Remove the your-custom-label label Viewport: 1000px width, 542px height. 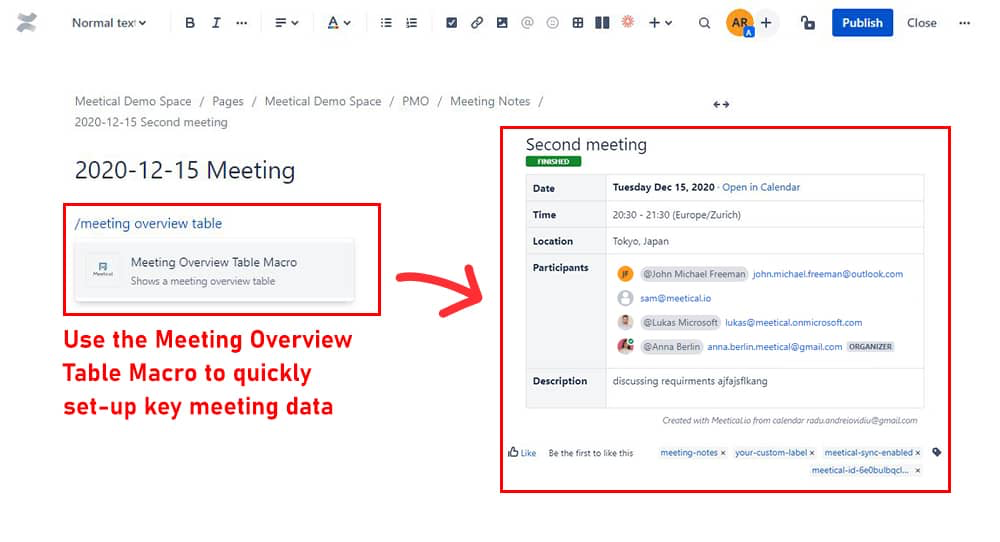[812, 453]
